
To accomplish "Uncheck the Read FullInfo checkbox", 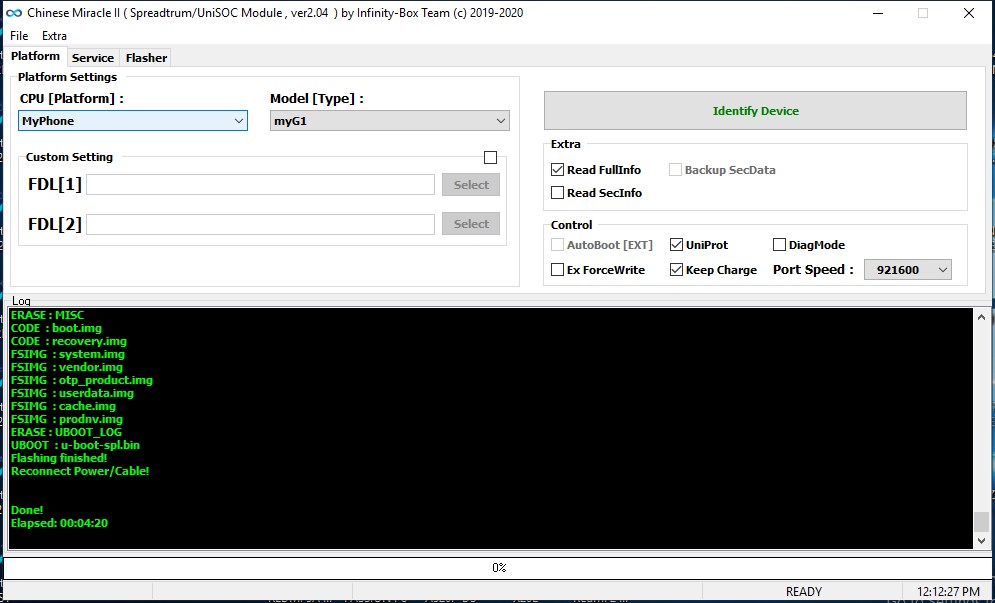I will pyautogui.click(x=558, y=170).
